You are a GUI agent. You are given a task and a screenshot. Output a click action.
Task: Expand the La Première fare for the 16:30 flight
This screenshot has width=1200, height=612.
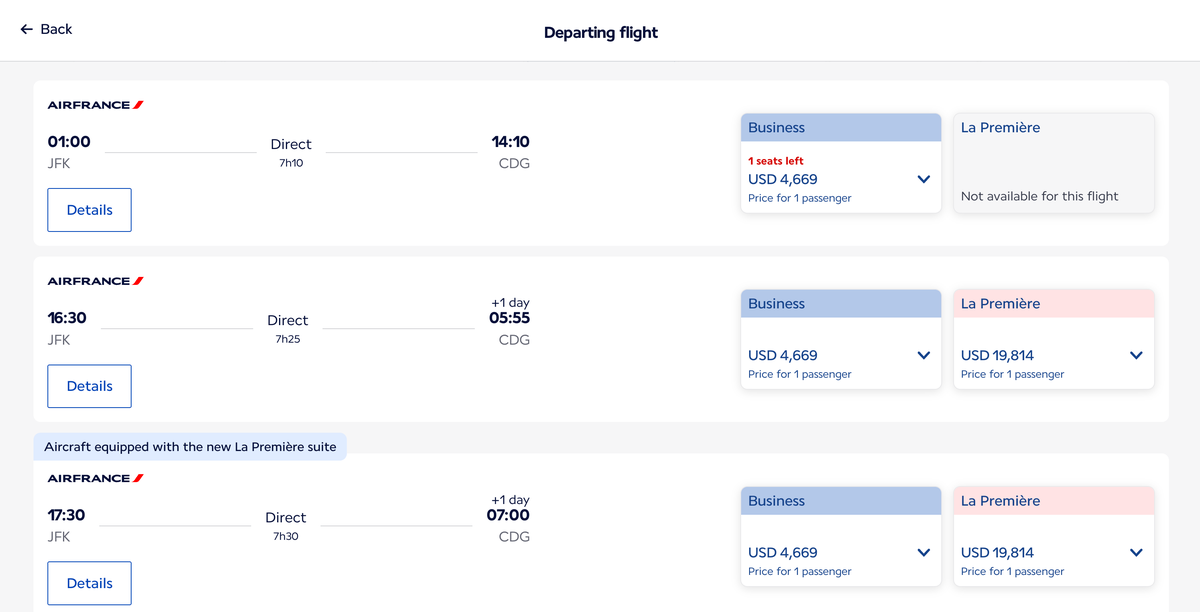point(1136,355)
